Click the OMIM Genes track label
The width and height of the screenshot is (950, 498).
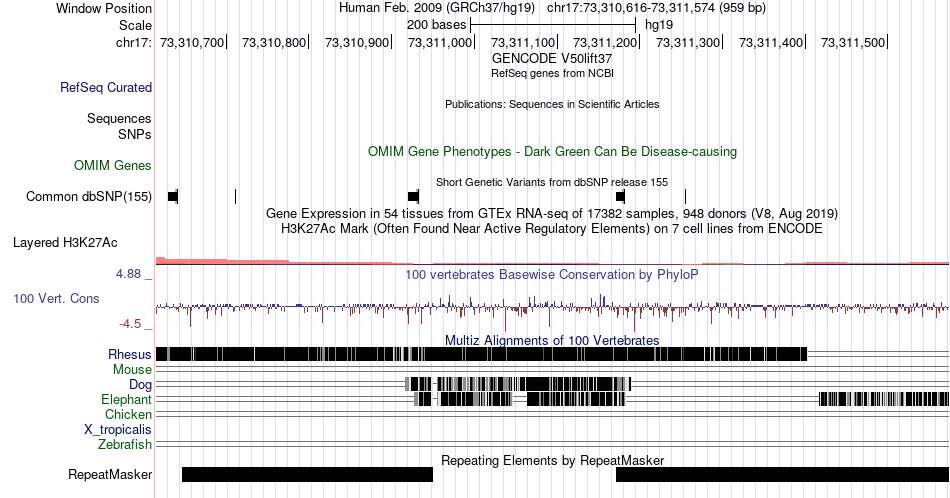click(113, 165)
